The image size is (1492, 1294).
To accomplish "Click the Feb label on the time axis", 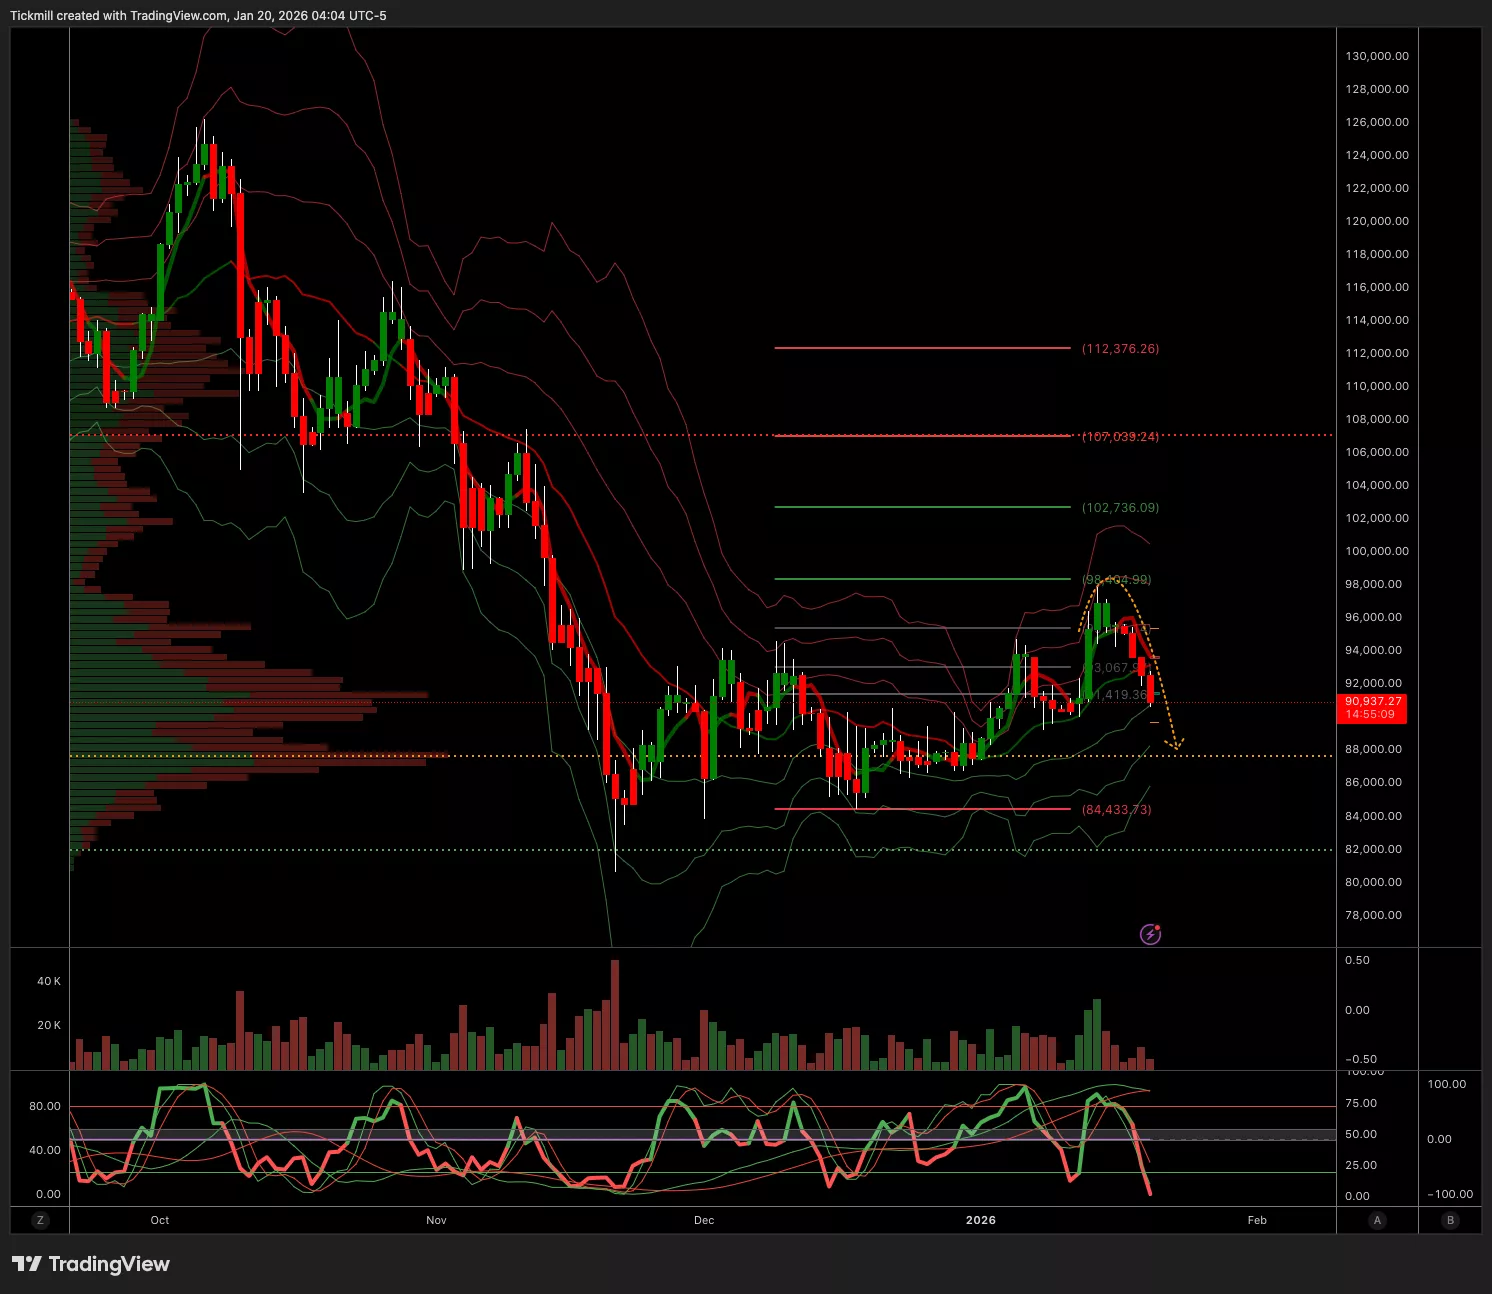I will click(1257, 1220).
